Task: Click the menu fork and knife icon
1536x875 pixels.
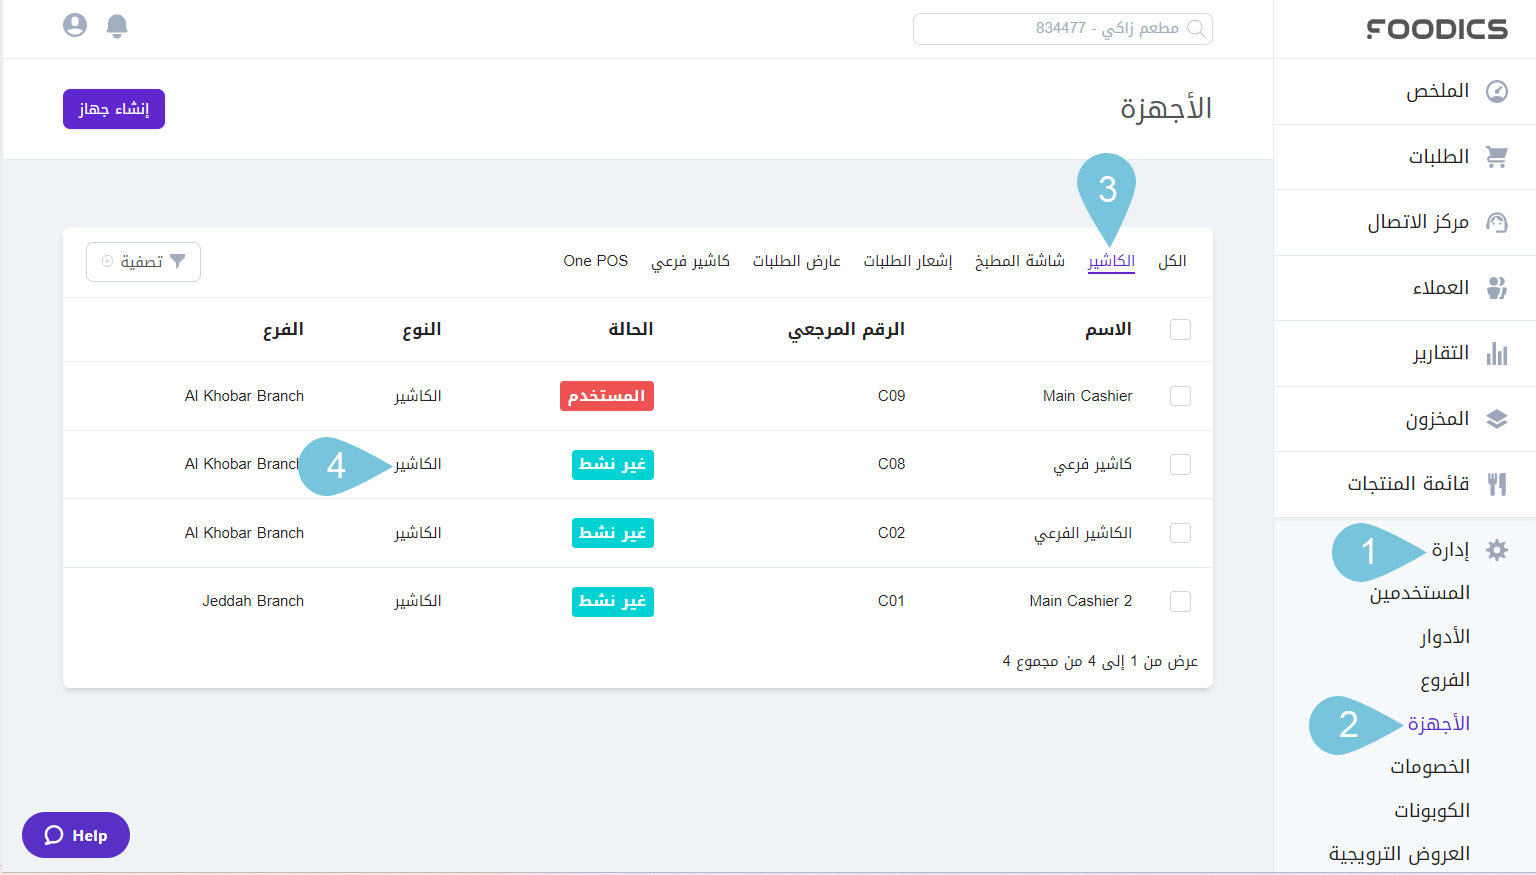Action: [1496, 485]
